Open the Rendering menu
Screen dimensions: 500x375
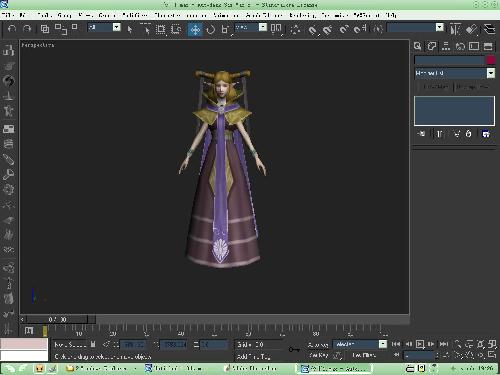coord(302,15)
